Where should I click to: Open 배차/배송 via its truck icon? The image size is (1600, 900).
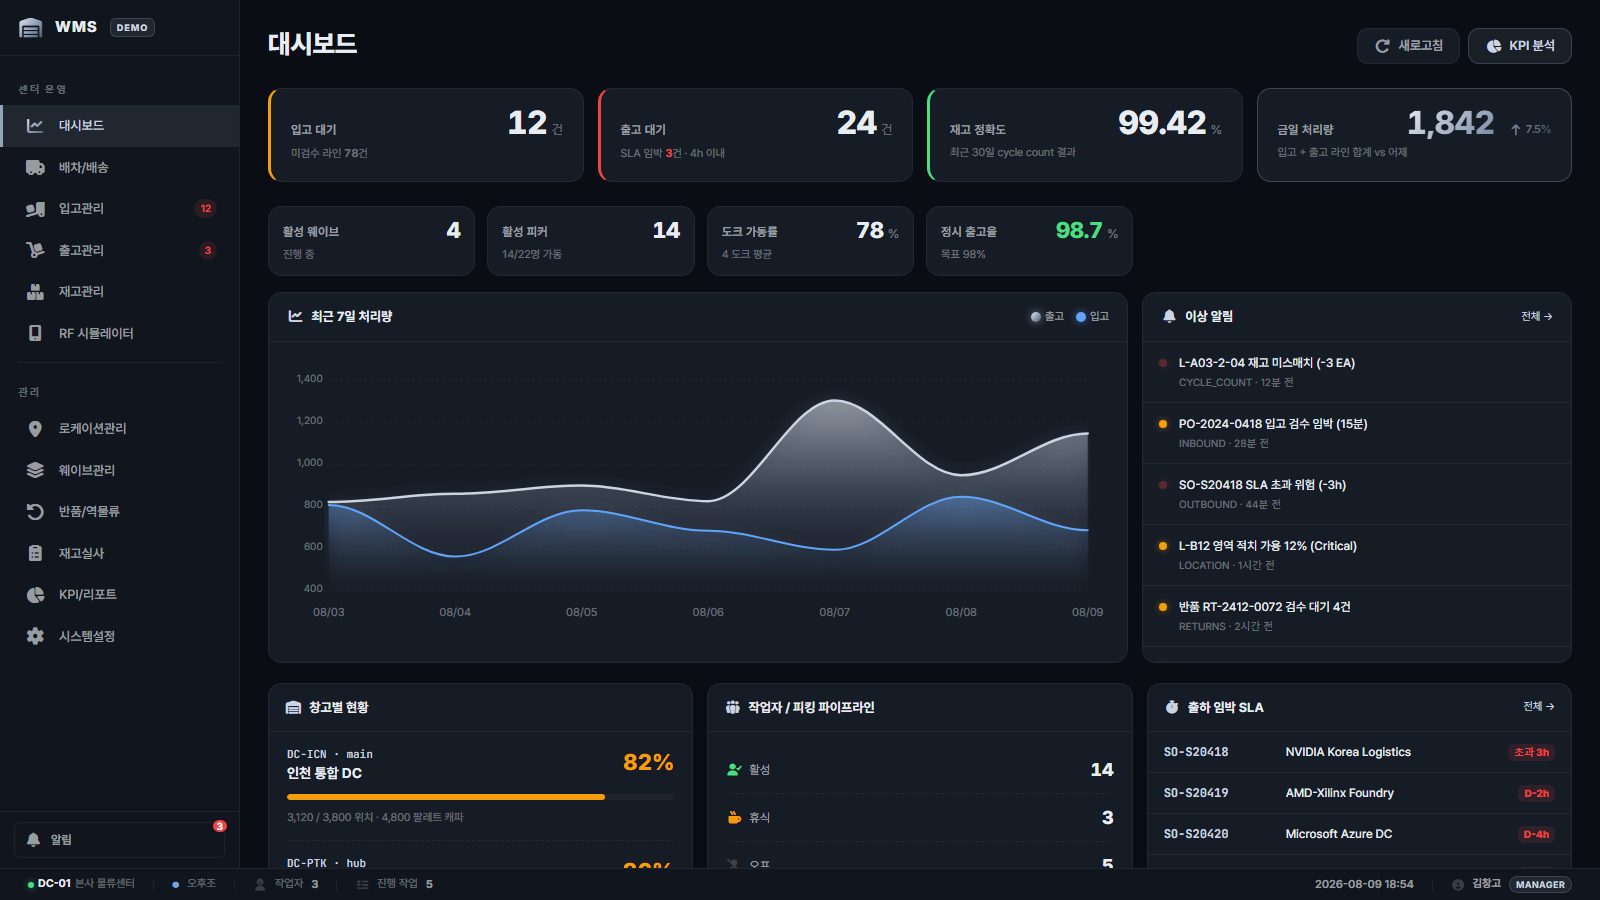(35, 167)
